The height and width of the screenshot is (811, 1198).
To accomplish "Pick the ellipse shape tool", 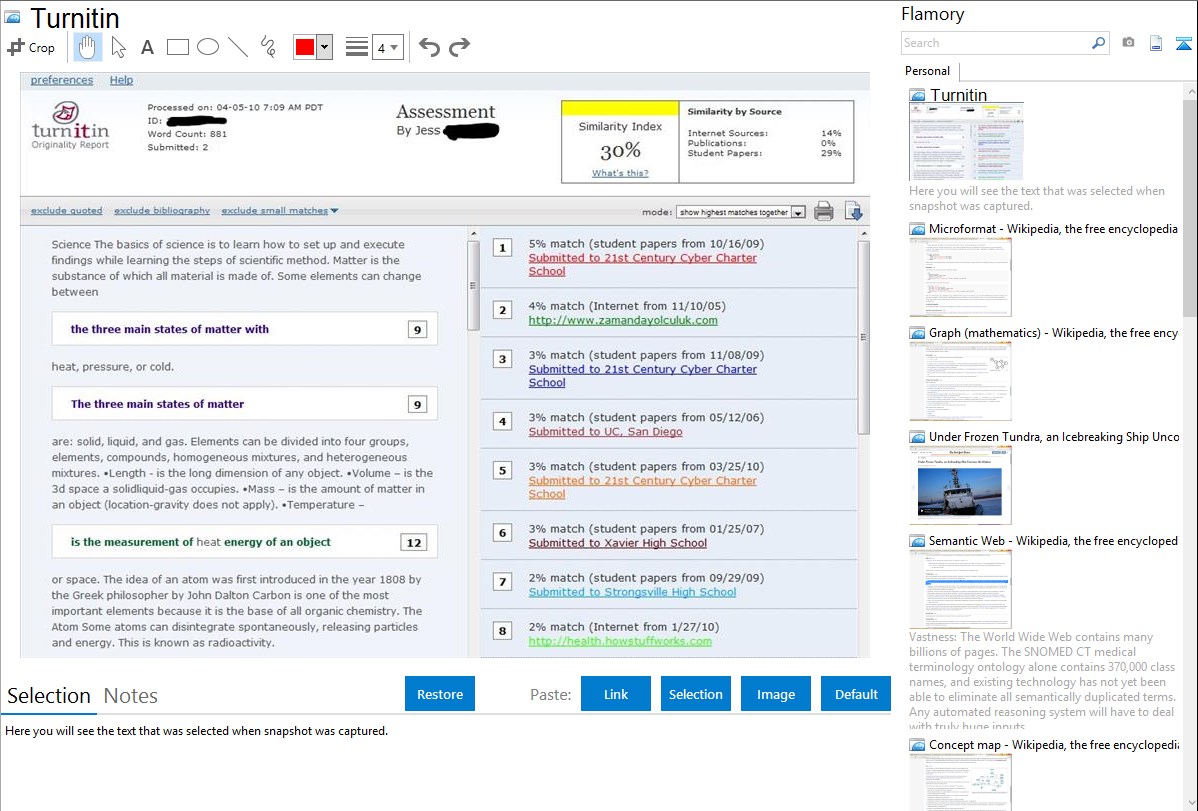I will pos(208,47).
